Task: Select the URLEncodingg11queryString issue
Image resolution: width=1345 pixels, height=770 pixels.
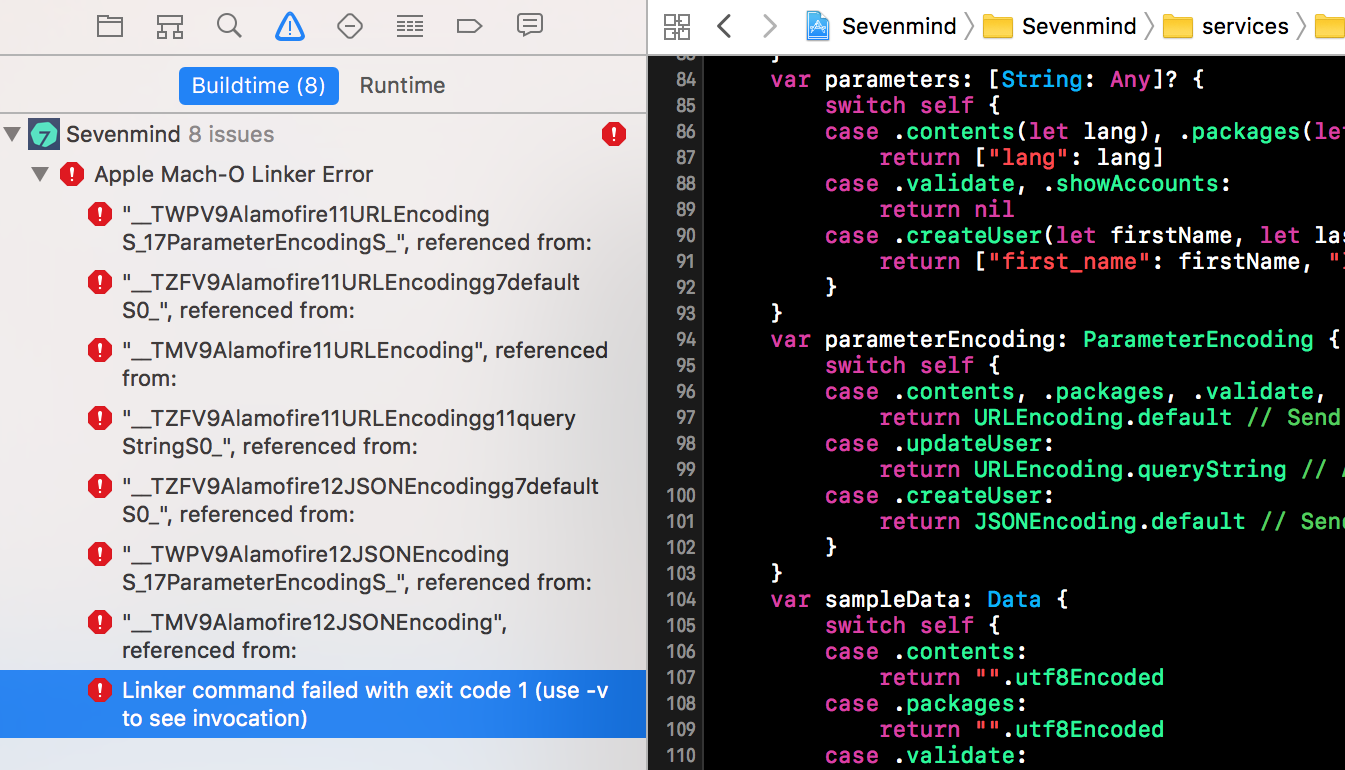Action: pos(323,432)
